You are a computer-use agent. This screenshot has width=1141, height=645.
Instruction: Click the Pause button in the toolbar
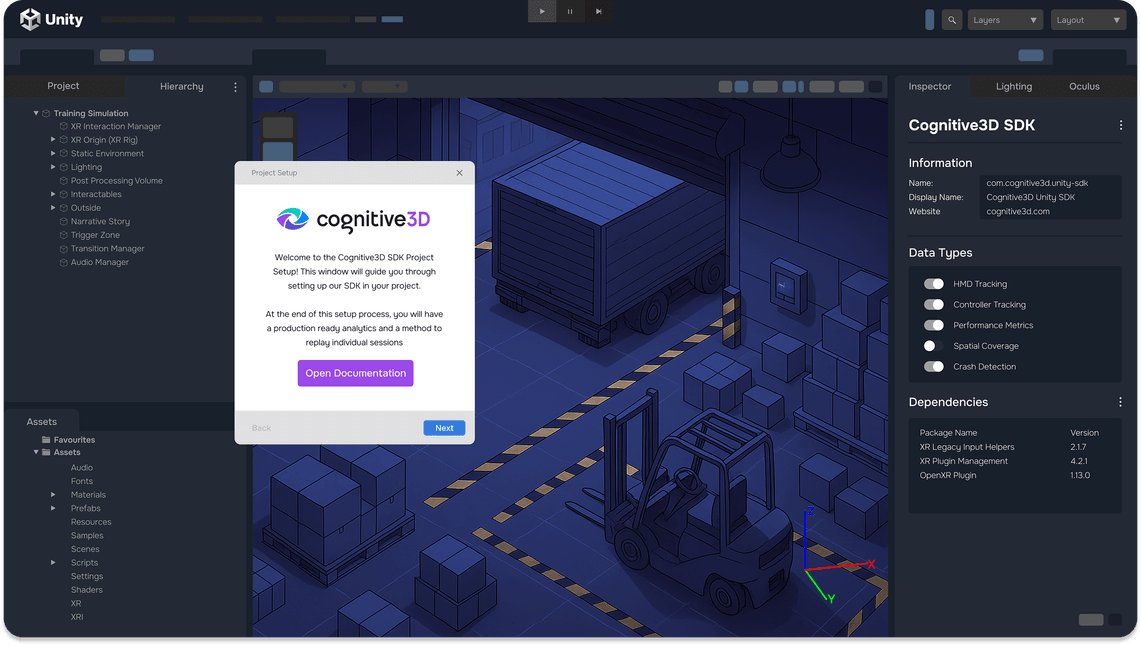[570, 12]
